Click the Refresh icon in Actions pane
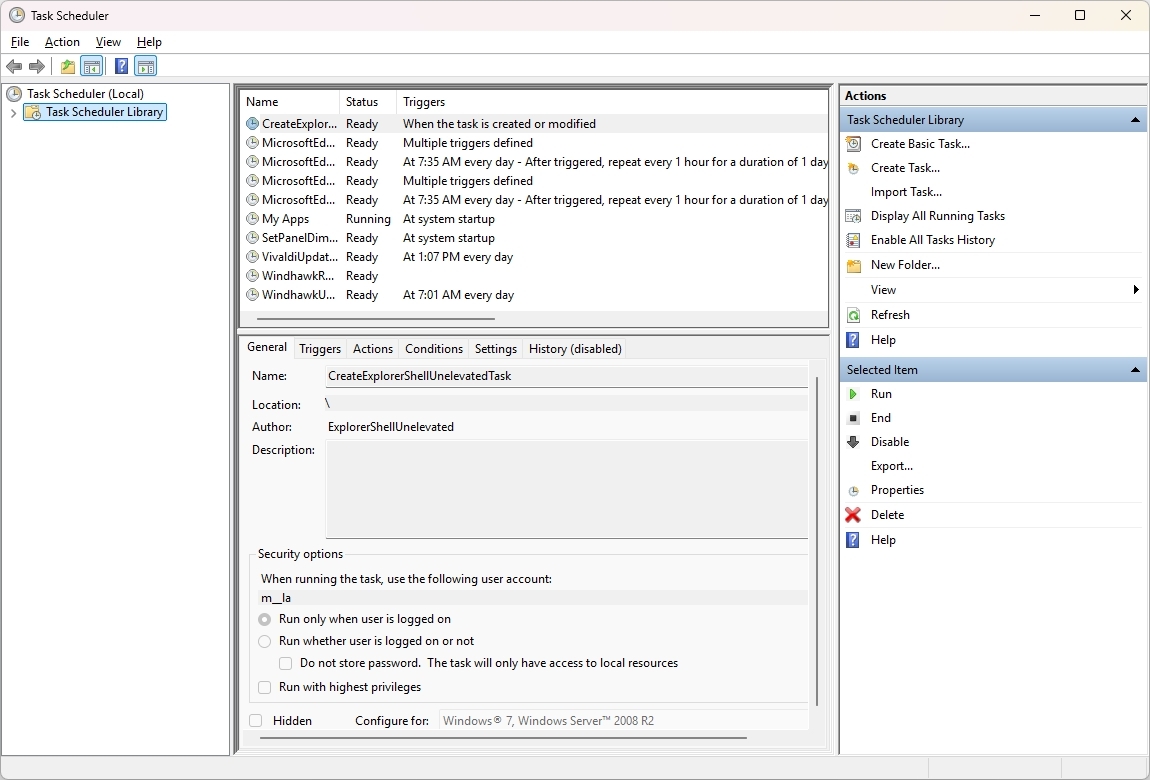The width and height of the screenshot is (1150, 780). (x=853, y=314)
